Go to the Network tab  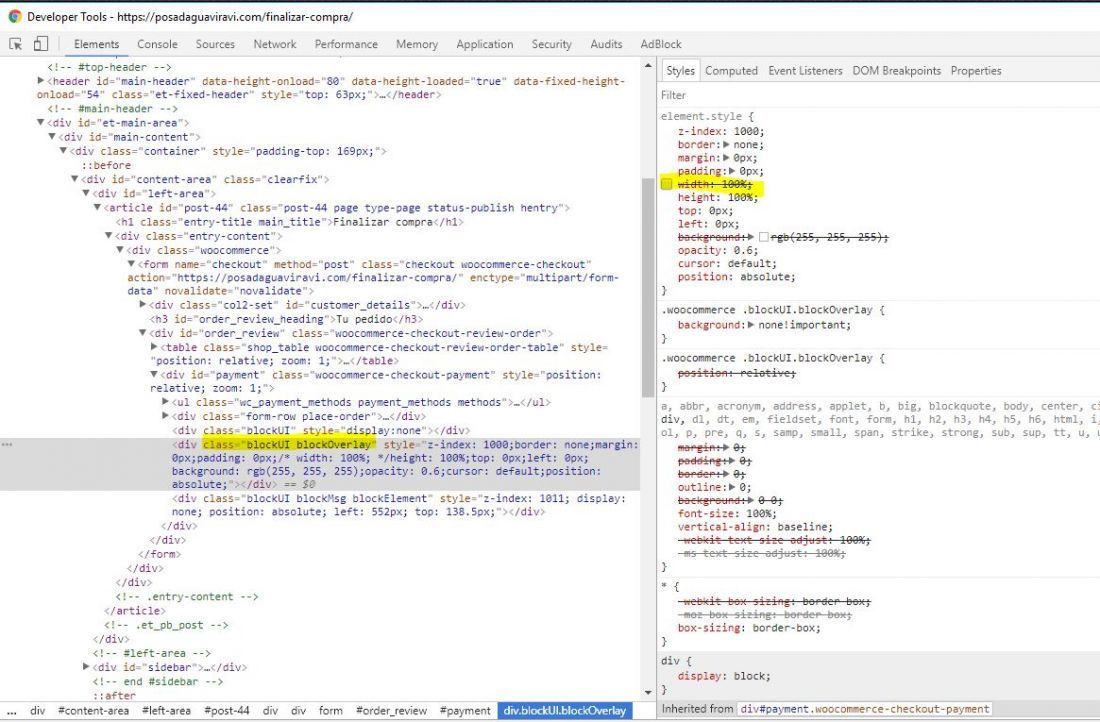point(275,44)
